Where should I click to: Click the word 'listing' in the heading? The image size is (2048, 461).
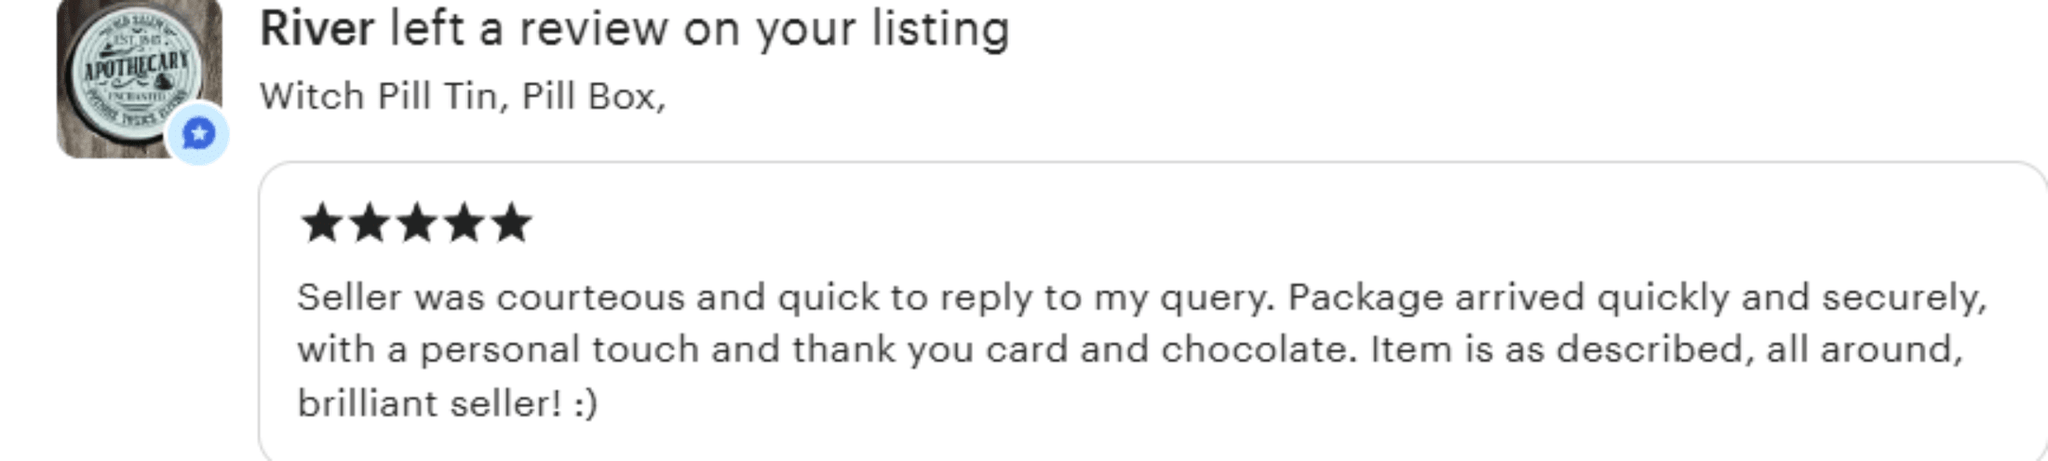940,29
